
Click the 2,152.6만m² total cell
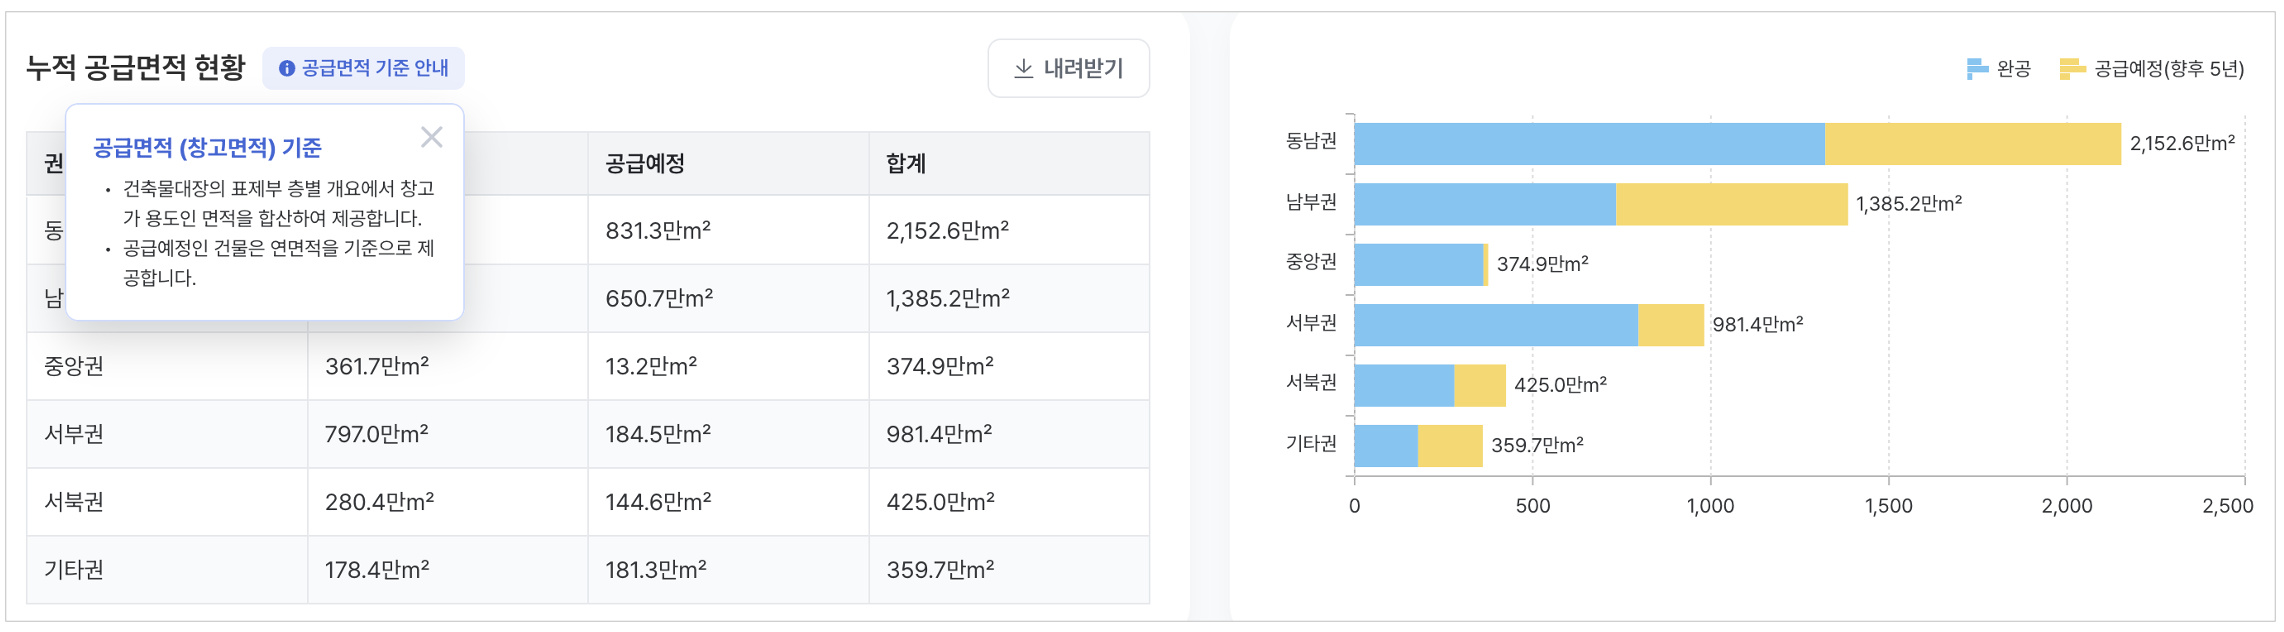(x=947, y=231)
